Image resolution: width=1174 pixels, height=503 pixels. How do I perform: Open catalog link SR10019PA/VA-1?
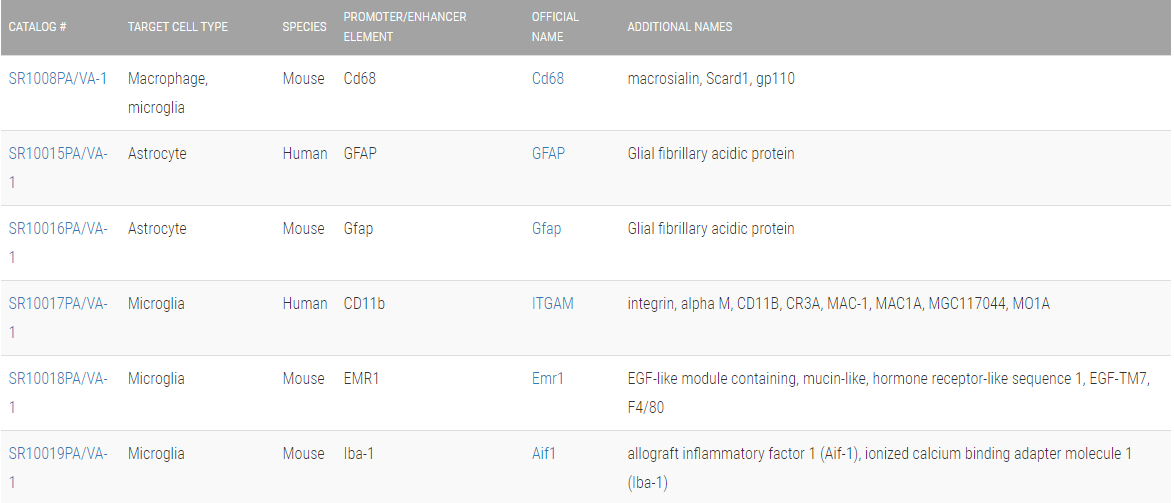58,453
